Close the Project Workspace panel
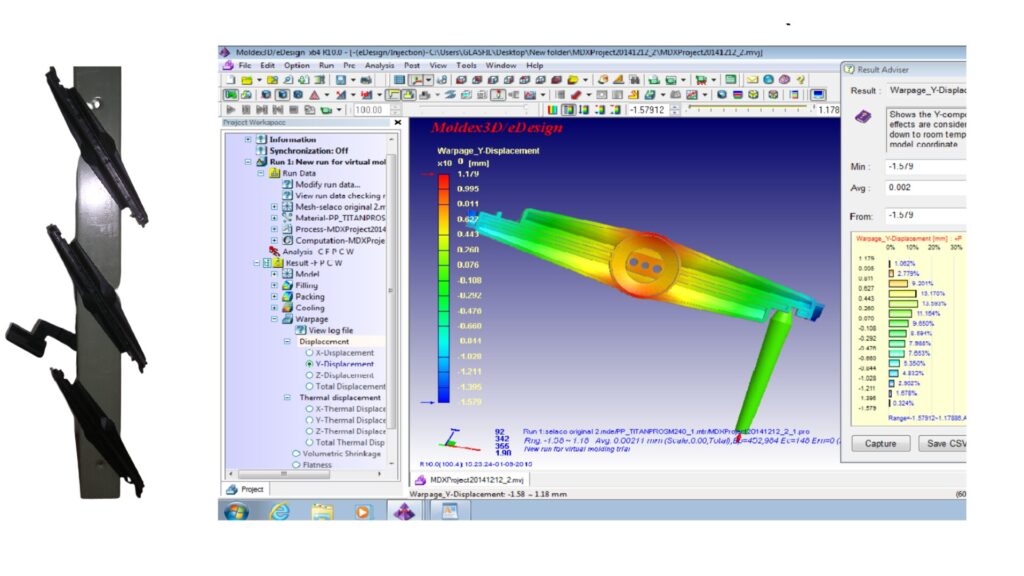Screen dimensions: 1024x576 click(x=398, y=122)
